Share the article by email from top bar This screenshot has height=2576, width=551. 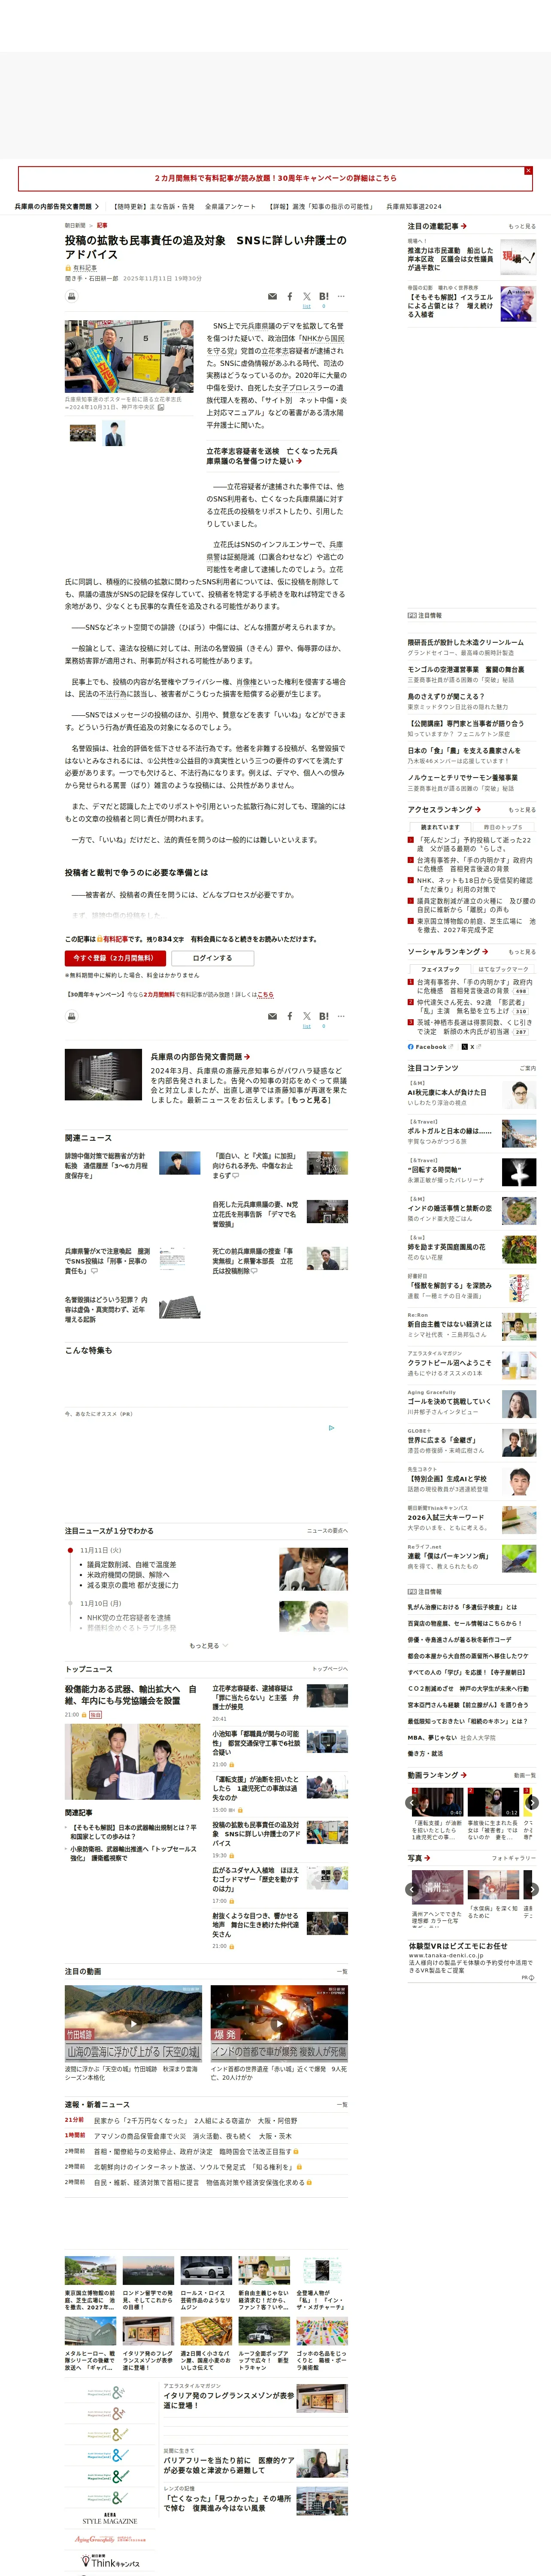(x=272, y=296)
